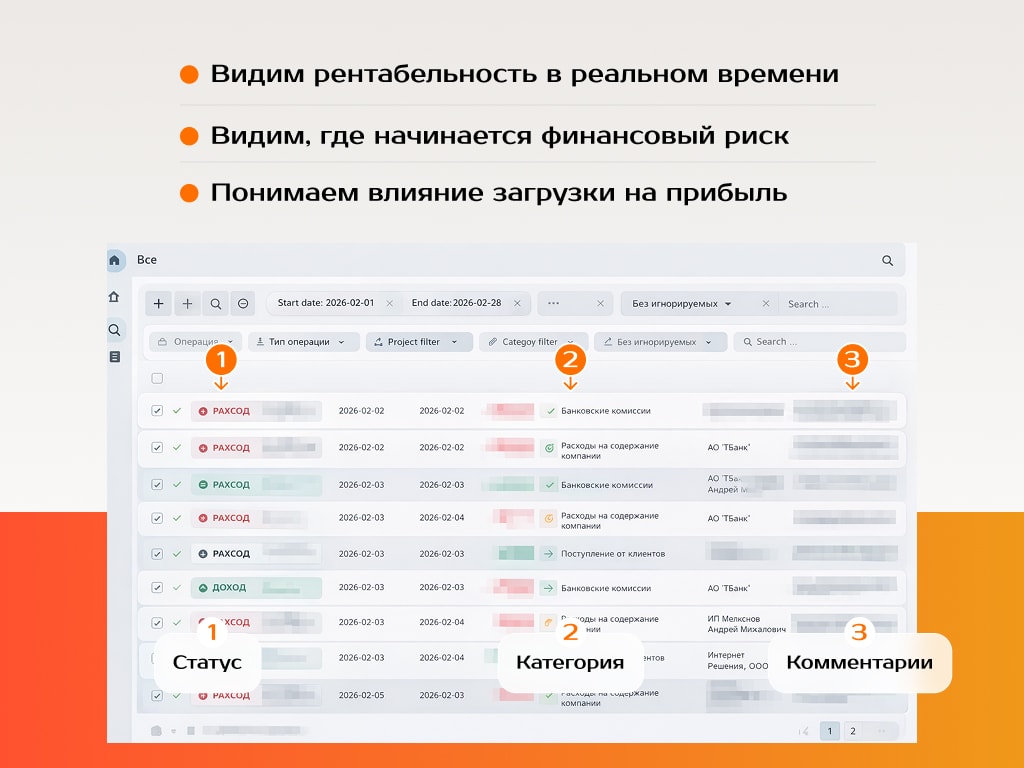Click the green status icon on the ДОХОД badge
1024x768 pixels.
(x=203, y=588)
